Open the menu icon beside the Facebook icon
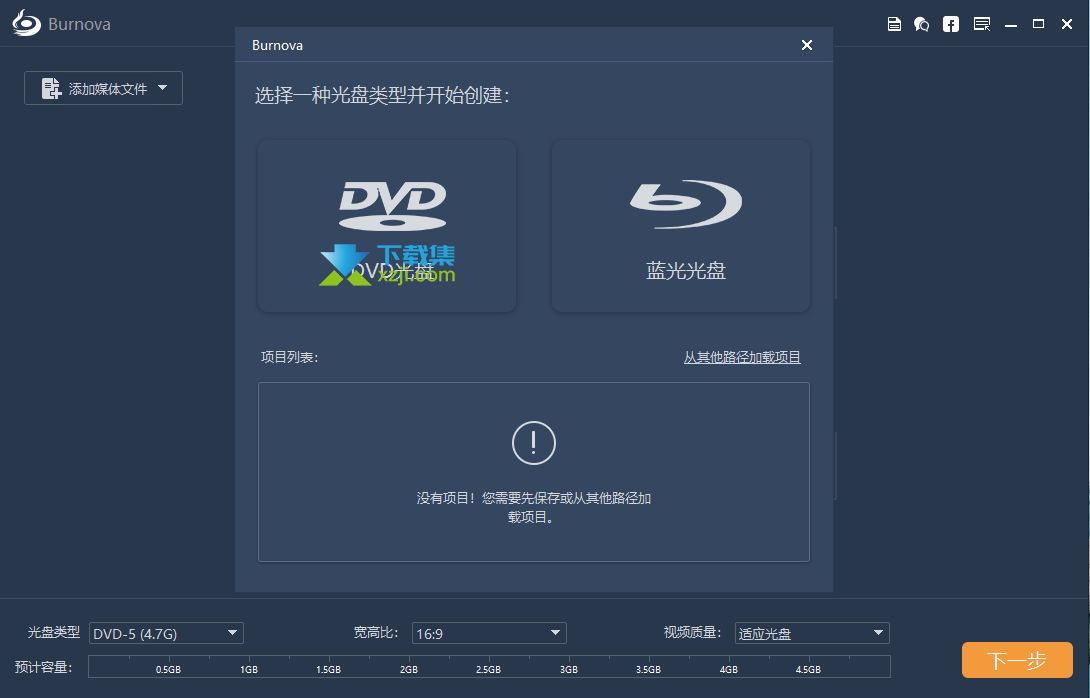This screenshot has width=1090, height=698. pos(981,24)
